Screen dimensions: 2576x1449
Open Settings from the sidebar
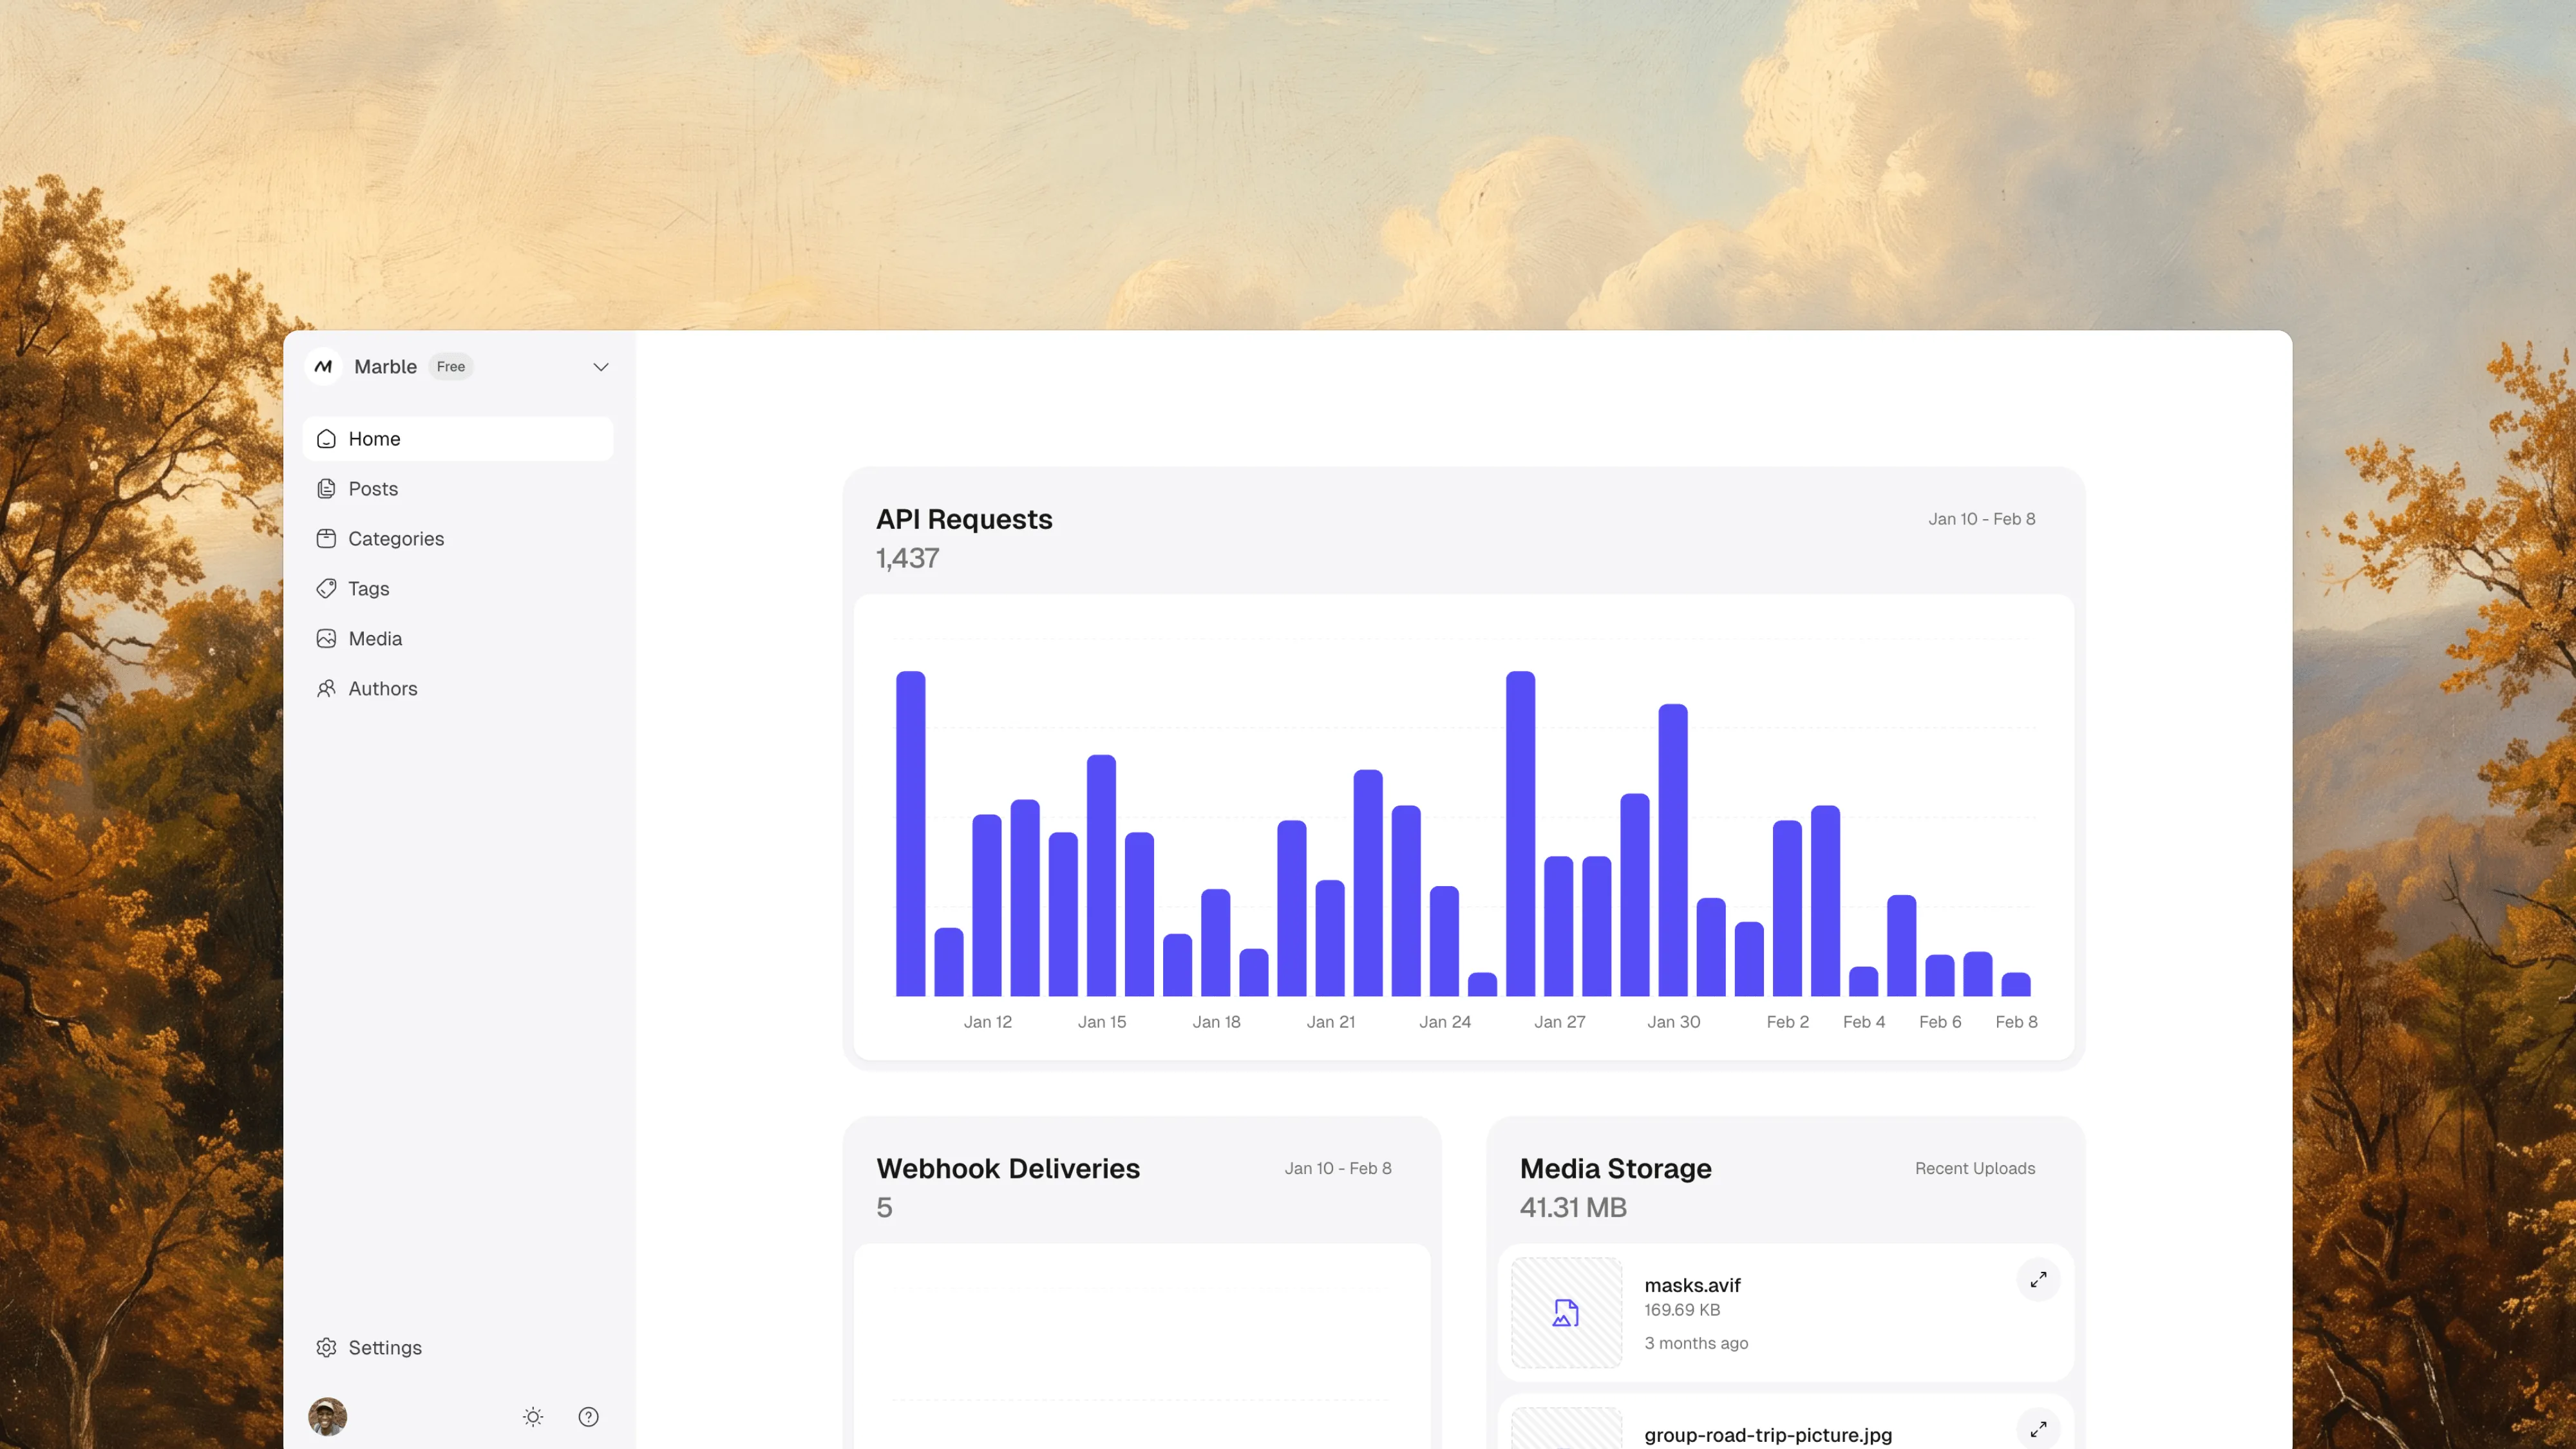tap(458, 1348)
